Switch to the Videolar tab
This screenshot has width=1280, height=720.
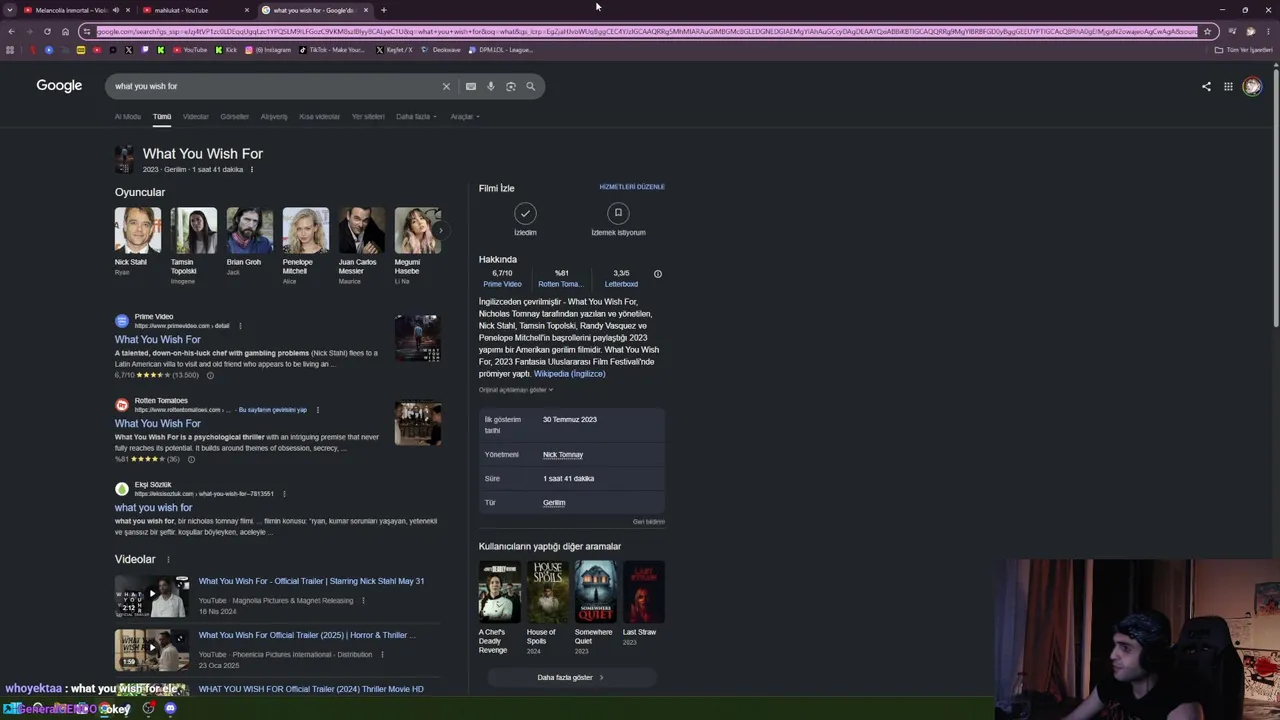(x=196, y=117)
